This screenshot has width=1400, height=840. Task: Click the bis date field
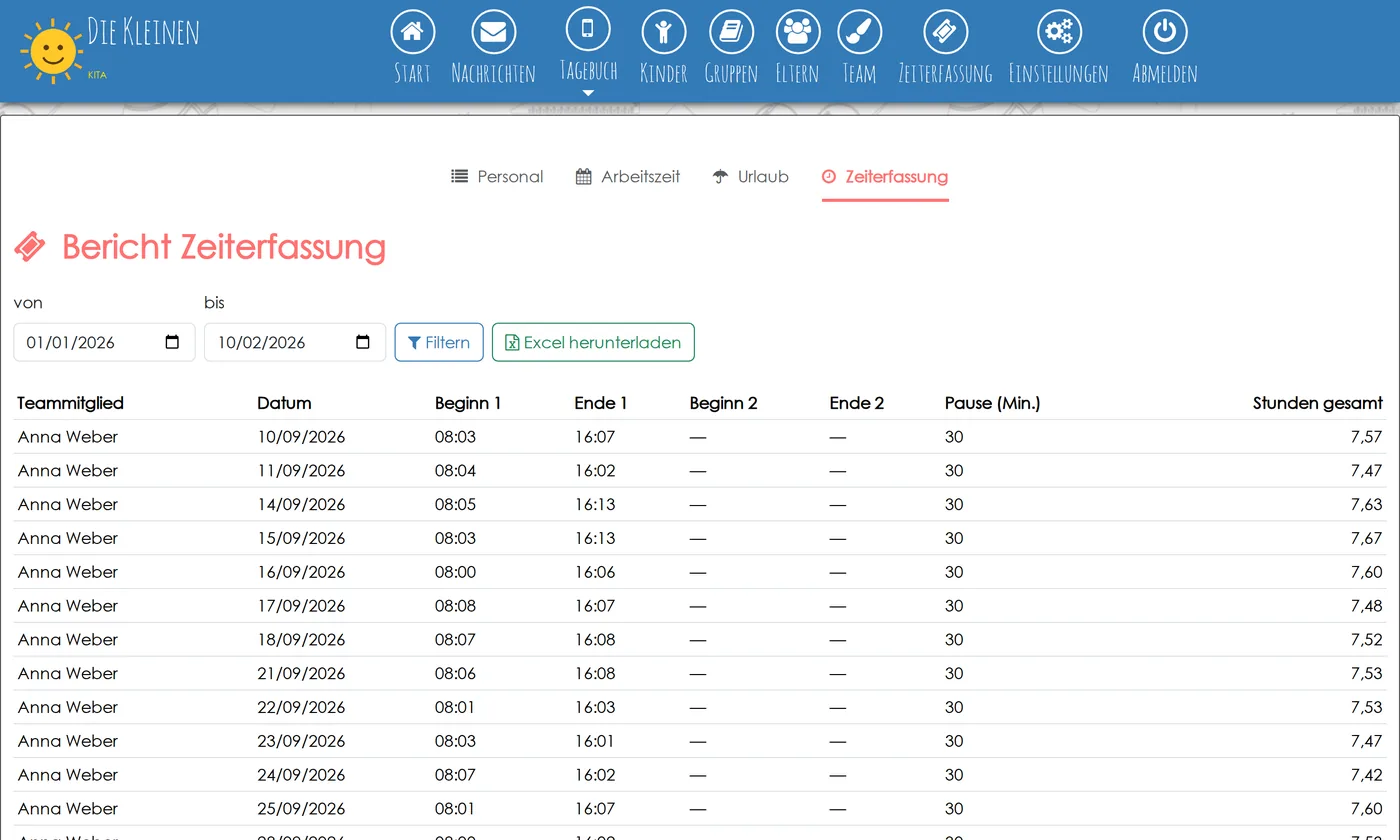[295, 342]
